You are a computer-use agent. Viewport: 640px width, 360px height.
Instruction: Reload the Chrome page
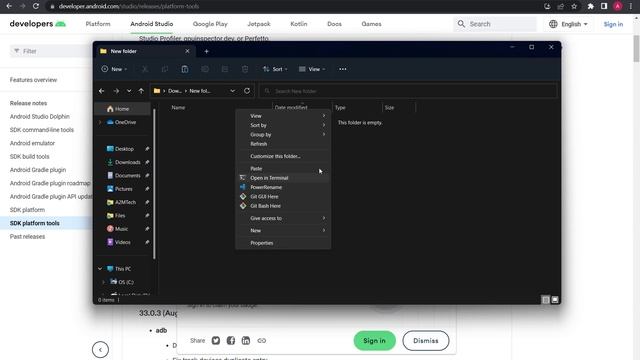tap(36, 6)
